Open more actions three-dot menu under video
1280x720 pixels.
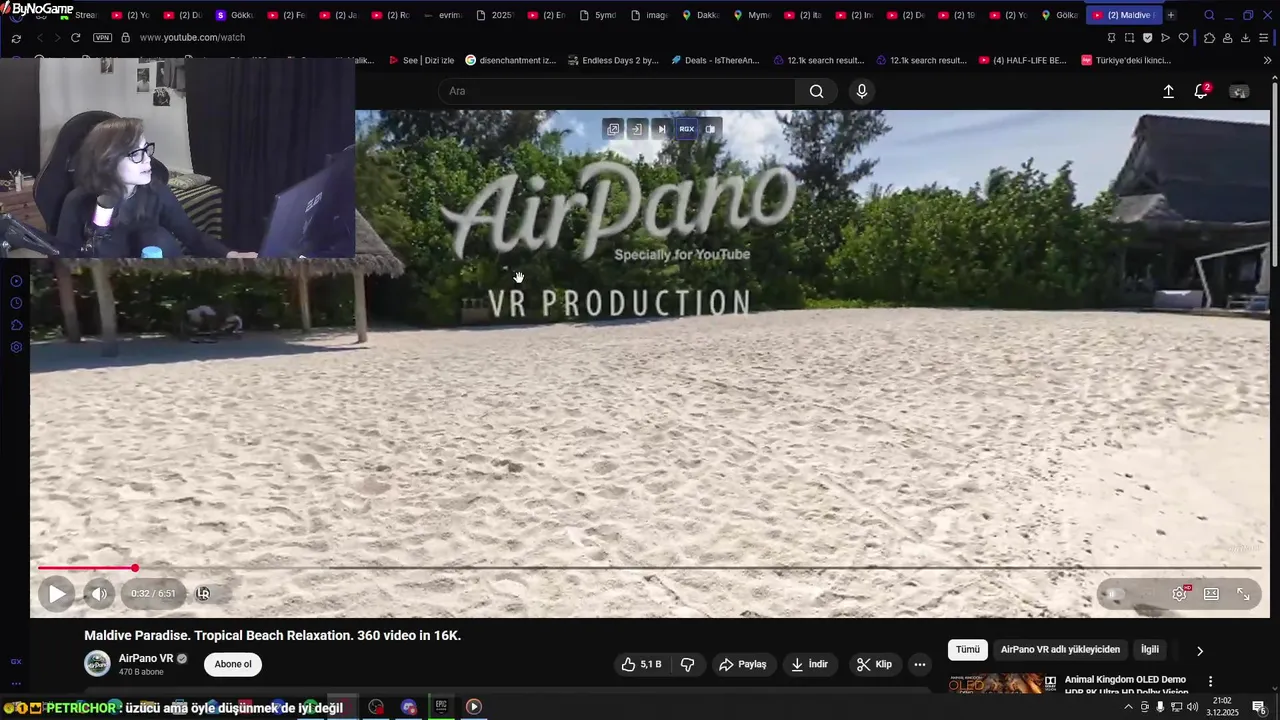(919, 664)
